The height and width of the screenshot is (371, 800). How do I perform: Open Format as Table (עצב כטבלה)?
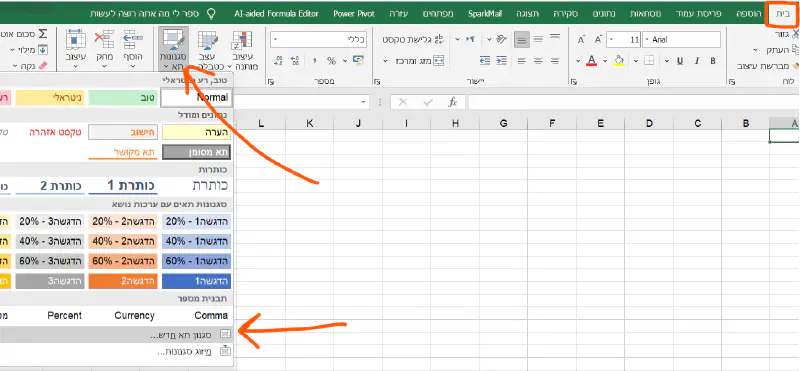[208, 50]
